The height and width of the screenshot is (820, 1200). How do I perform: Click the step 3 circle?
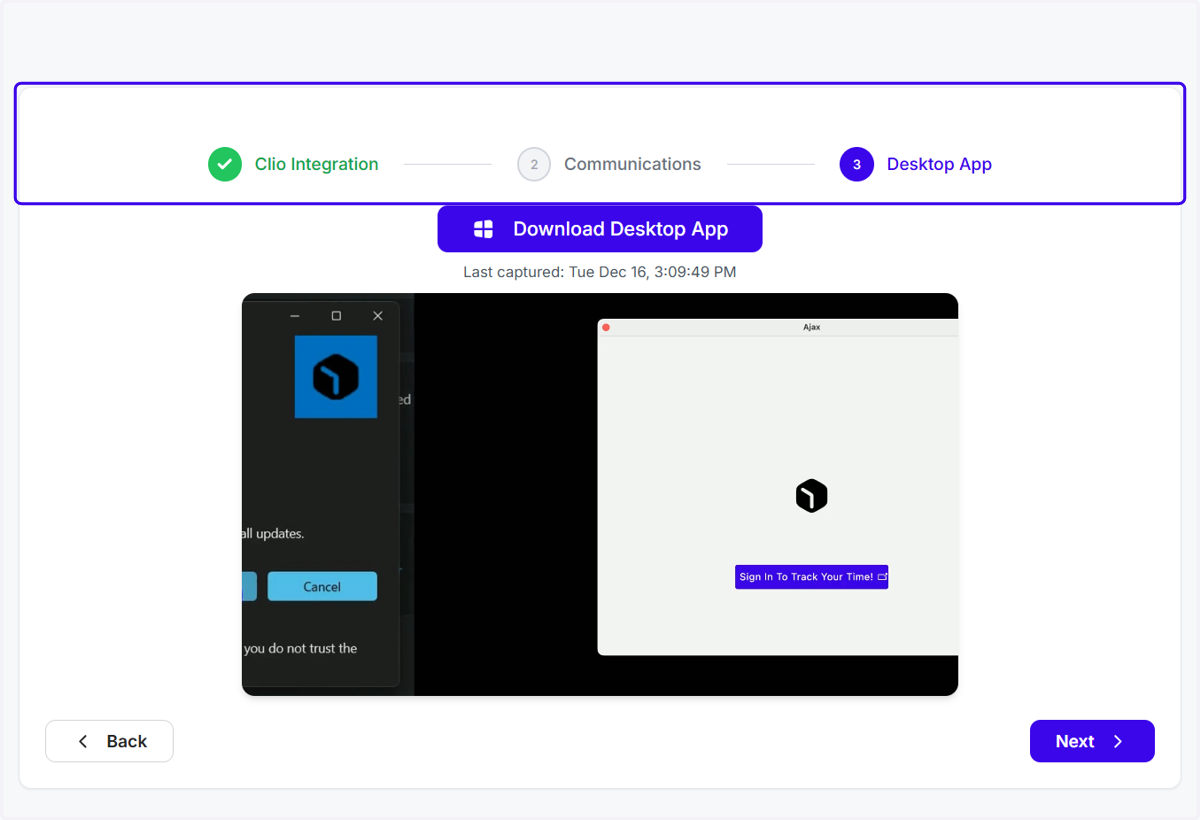[857, 164]
